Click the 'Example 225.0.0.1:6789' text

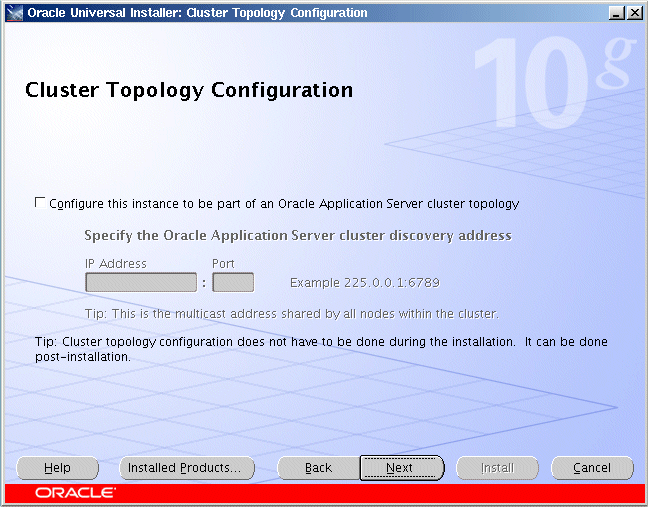click(365, 283)
